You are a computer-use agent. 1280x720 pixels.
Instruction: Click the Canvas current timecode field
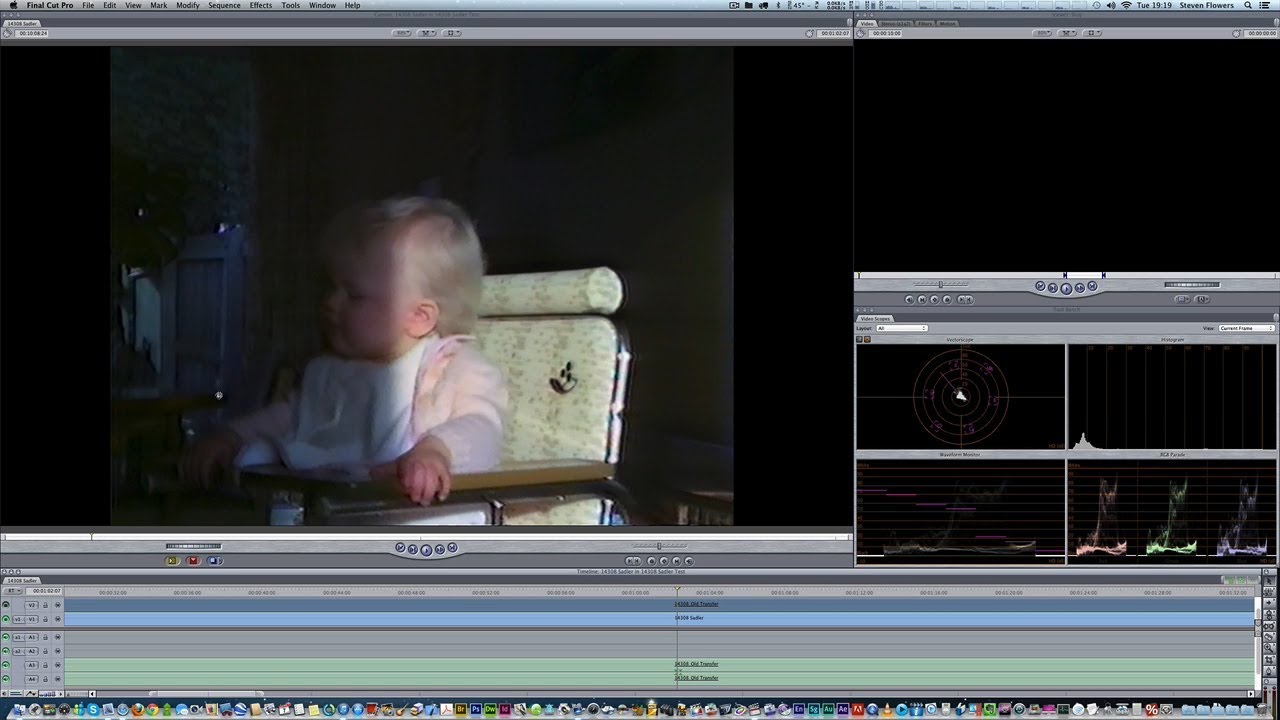(x=834, y=33)
